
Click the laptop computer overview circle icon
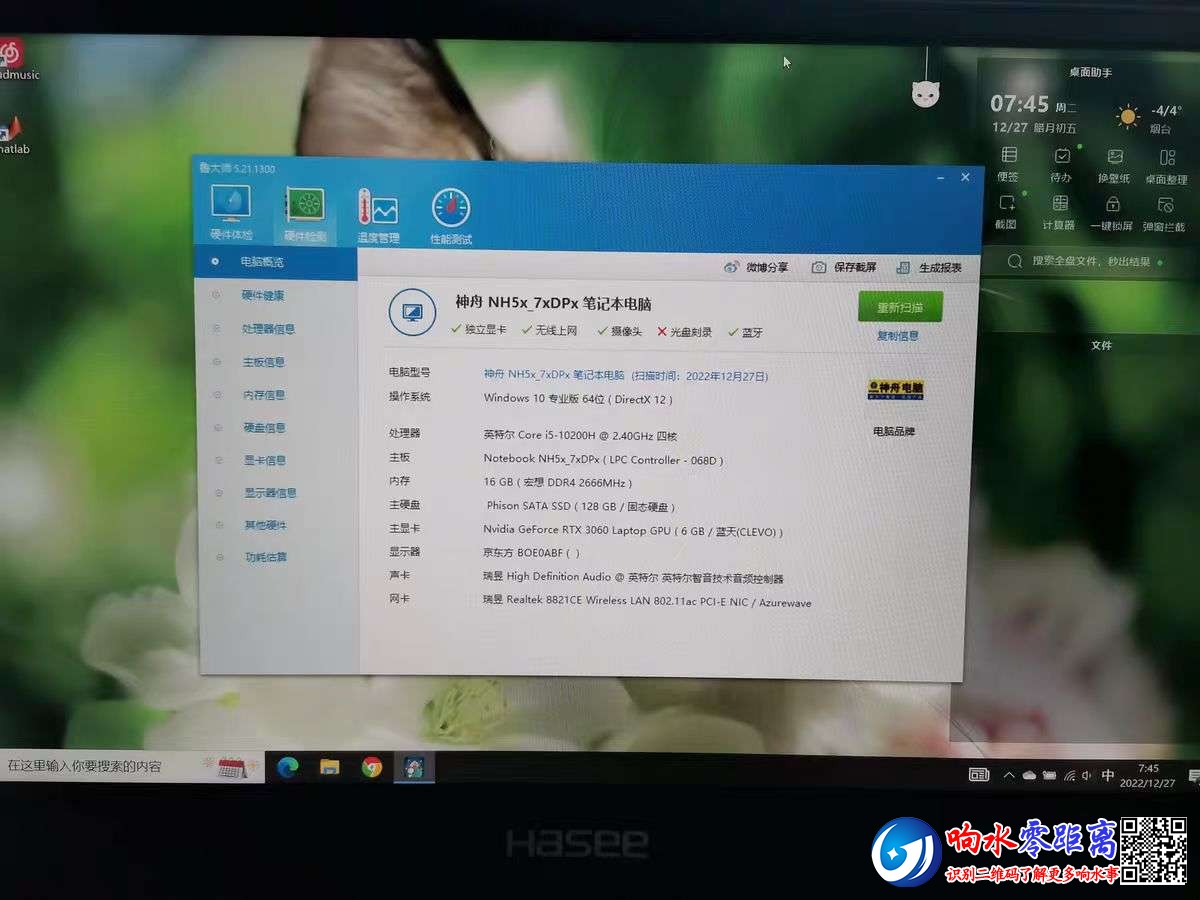(411, 313)
